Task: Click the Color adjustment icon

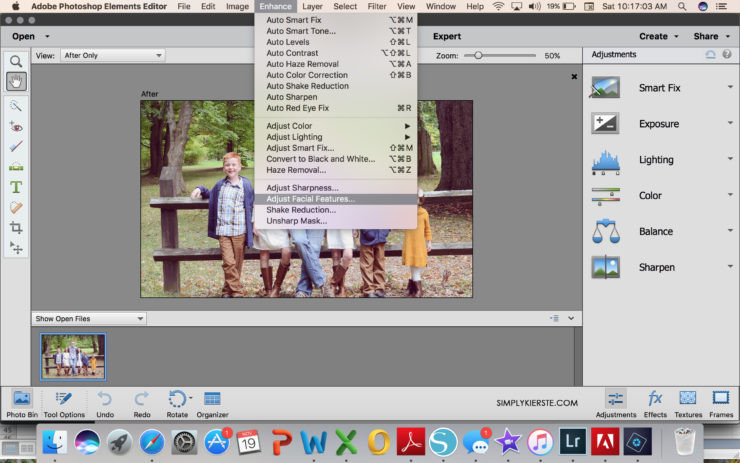Action: tap(605, 196)
